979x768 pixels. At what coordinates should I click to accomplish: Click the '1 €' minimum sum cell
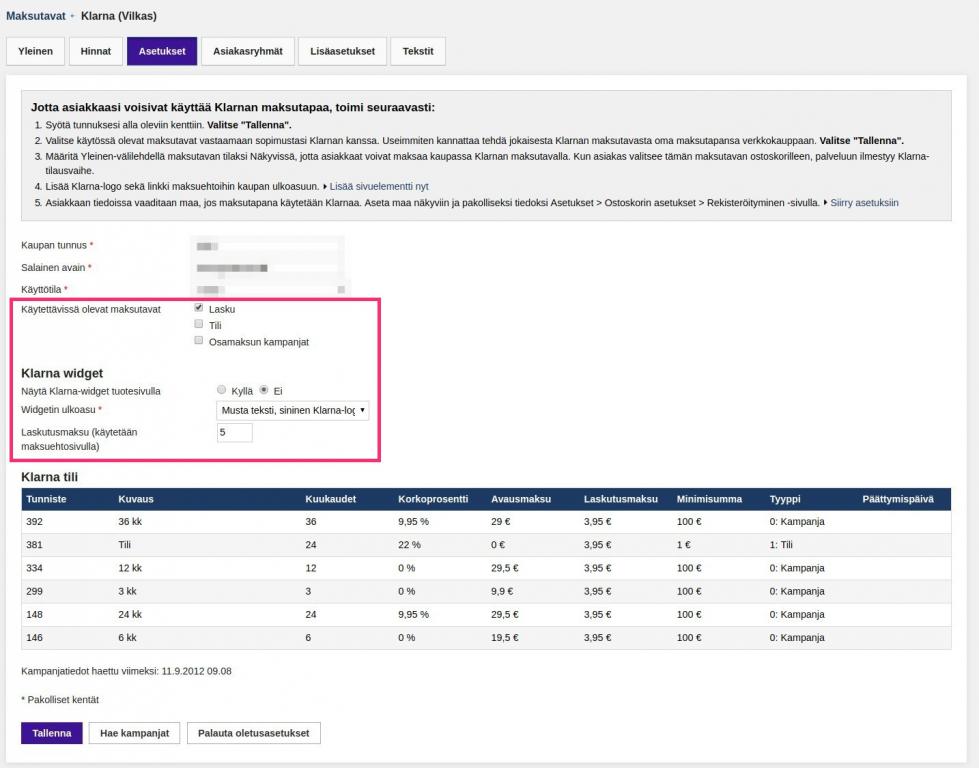point(684,544)
